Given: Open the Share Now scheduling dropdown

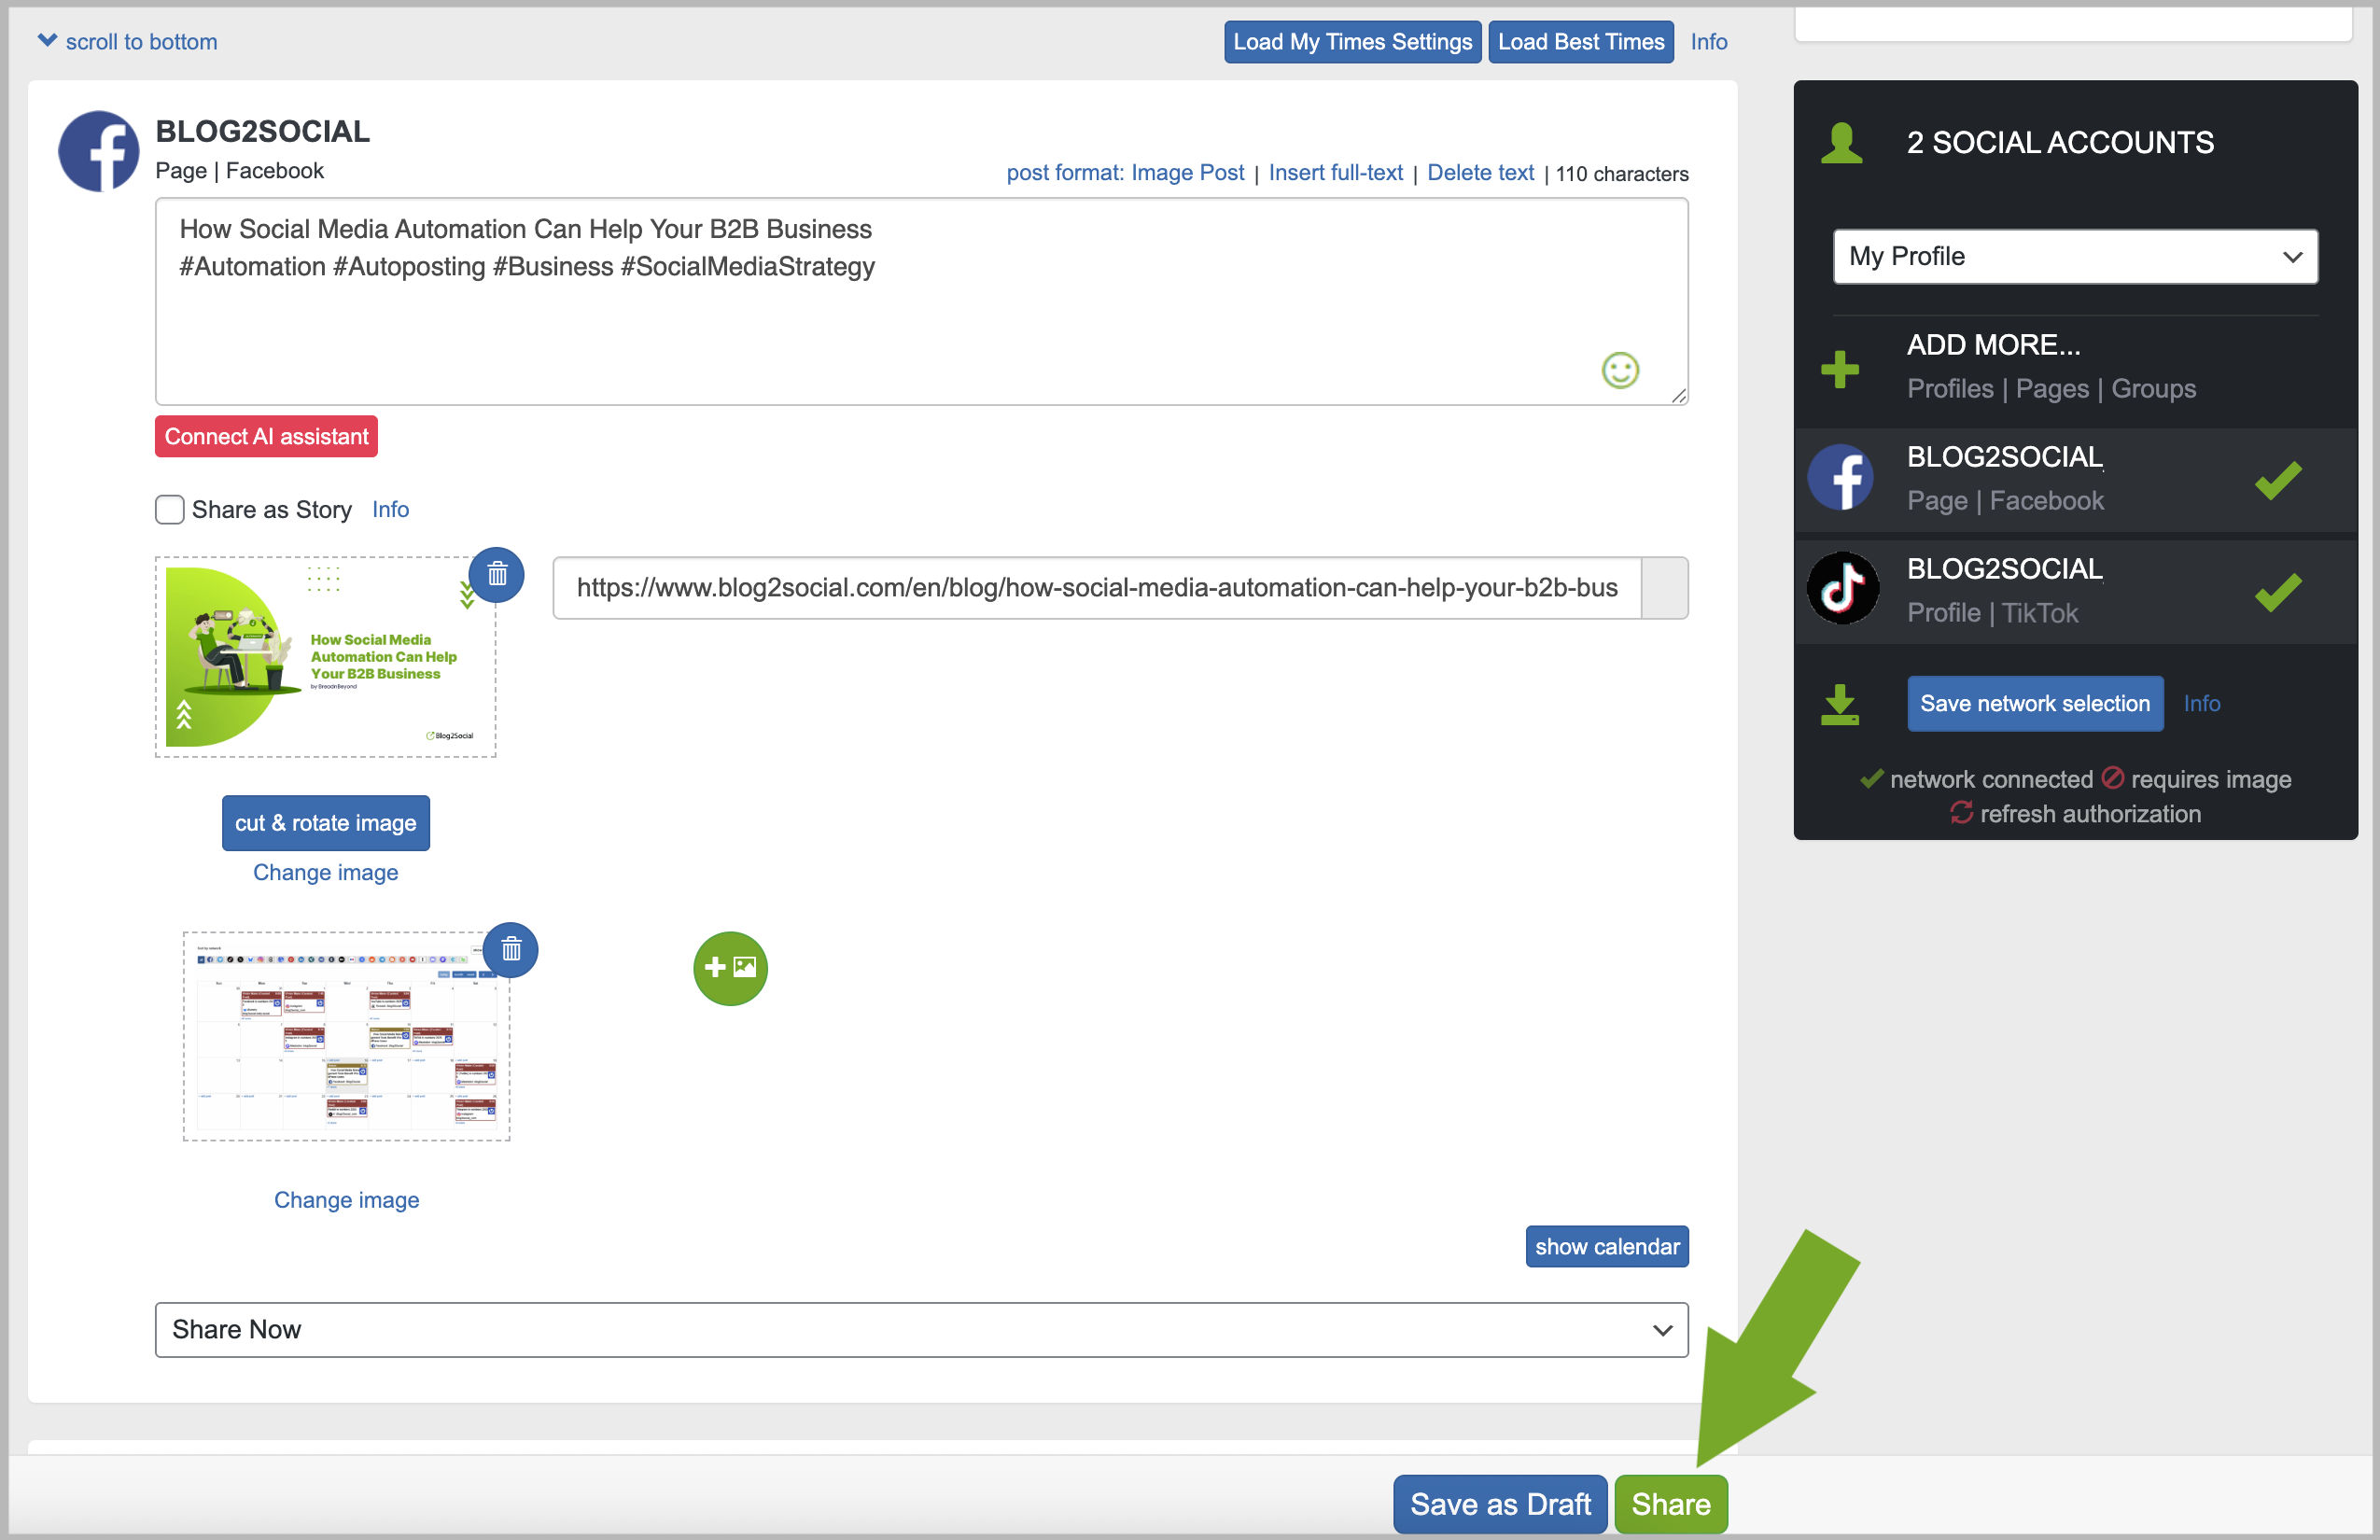Looking at the screenshot, I should (921, 1329).
